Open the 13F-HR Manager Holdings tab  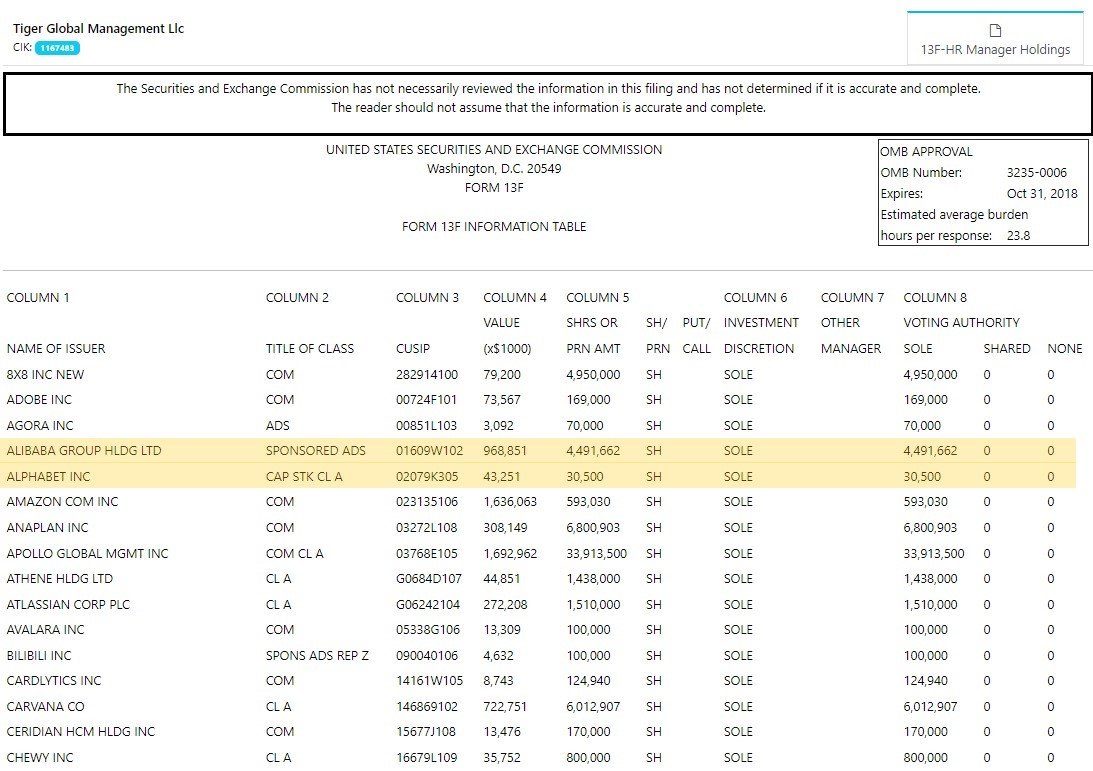[994, 49]
